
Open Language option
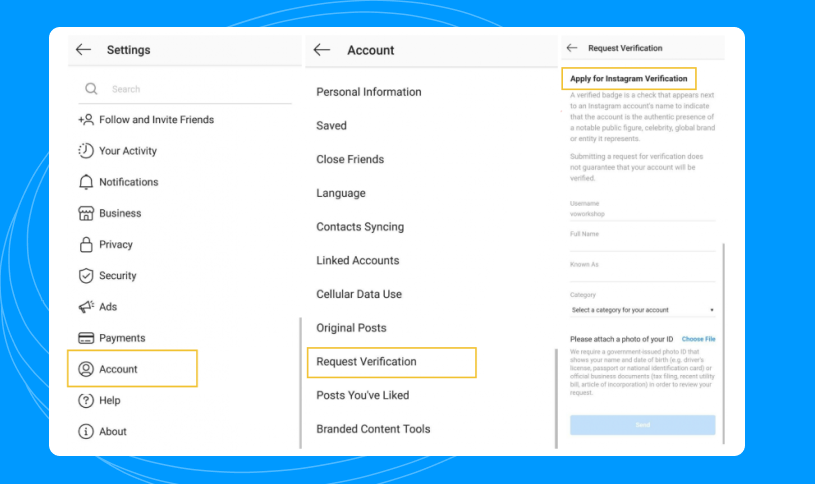(x=340, y=193)
